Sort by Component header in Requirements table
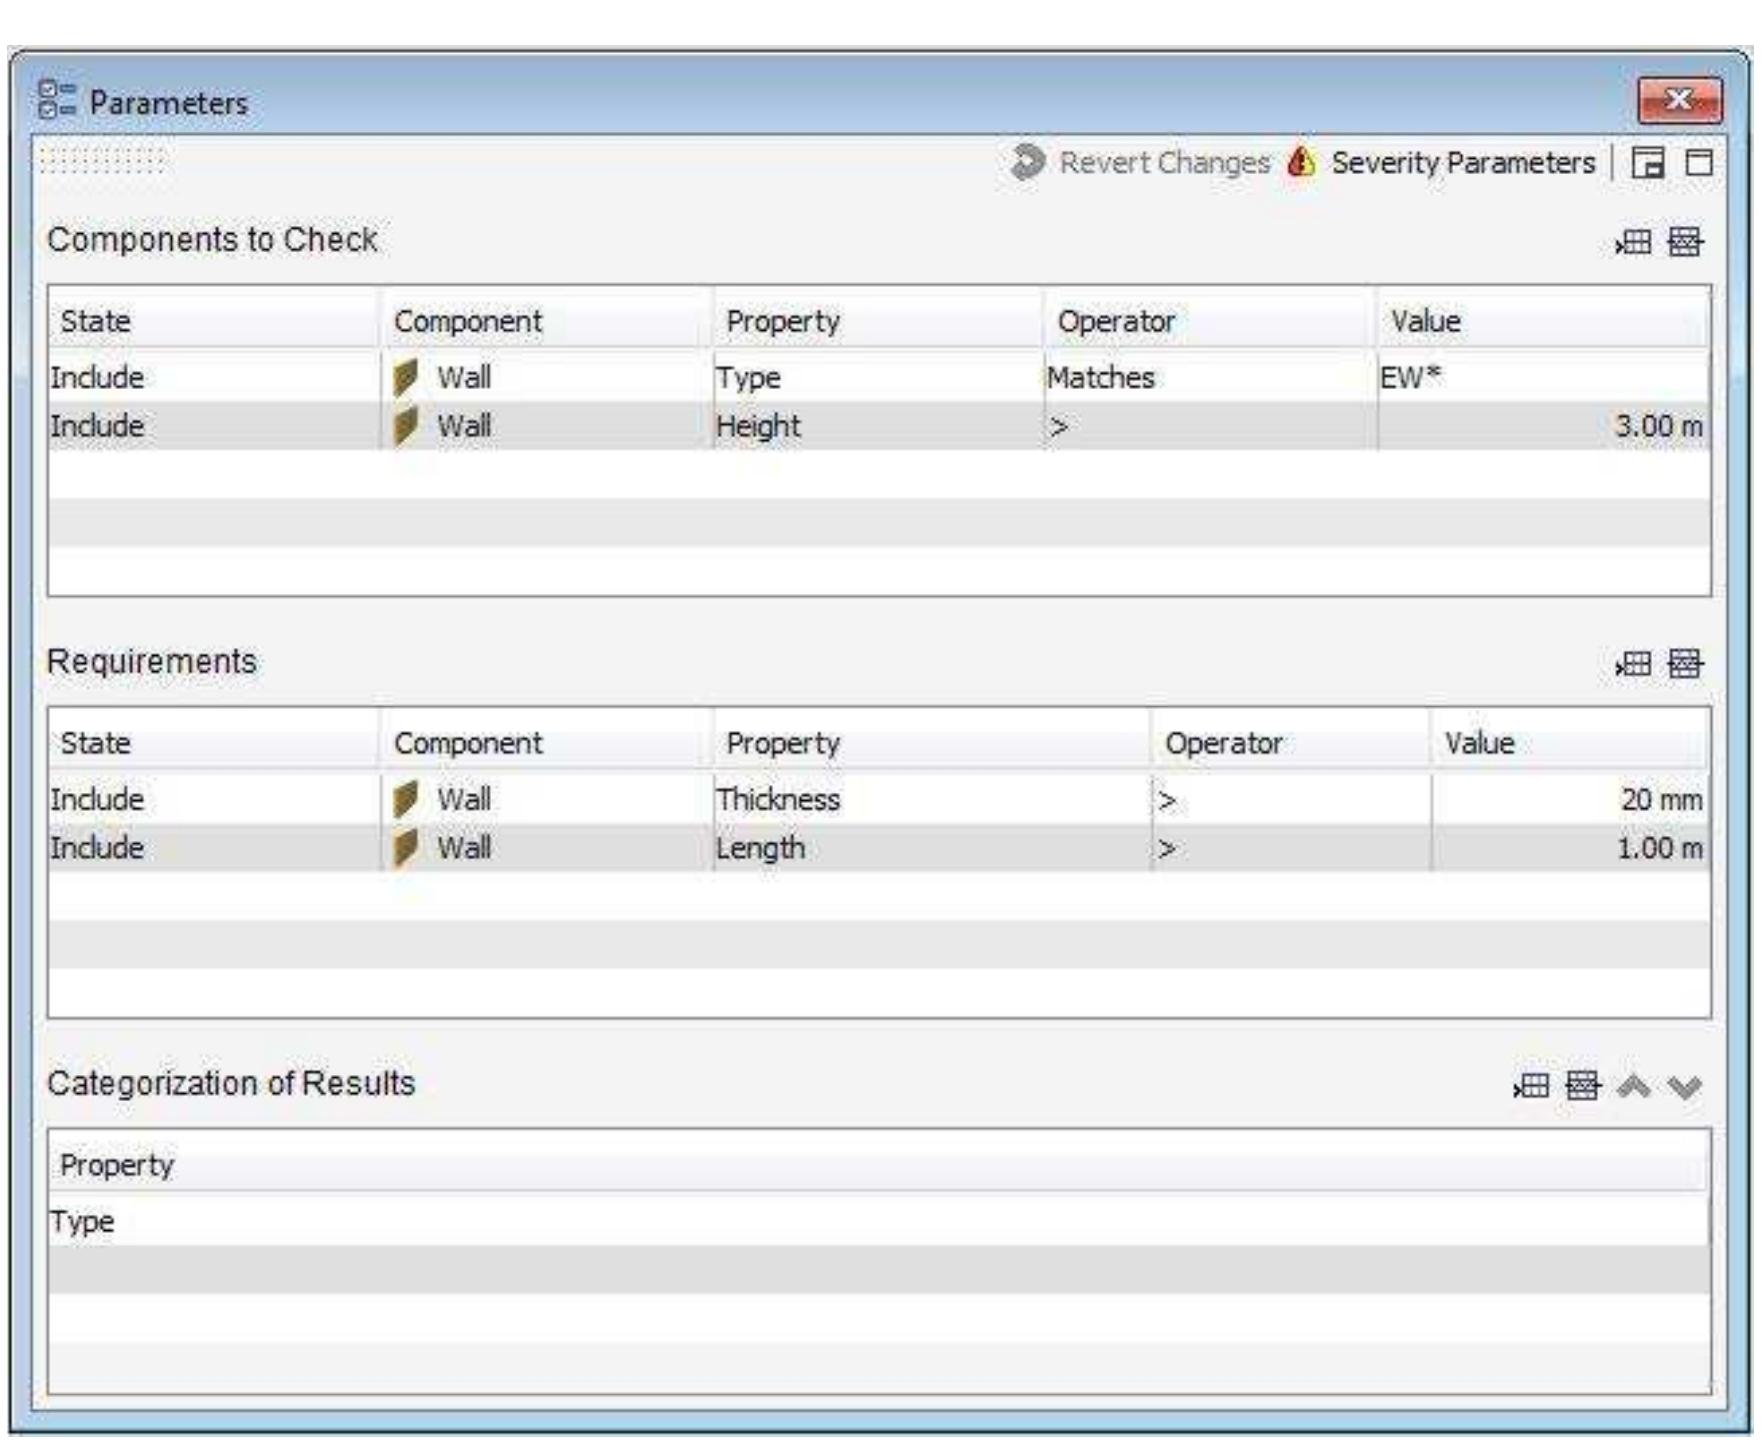This screenshot has height=1442, width=1764. [x=545, y=743]
